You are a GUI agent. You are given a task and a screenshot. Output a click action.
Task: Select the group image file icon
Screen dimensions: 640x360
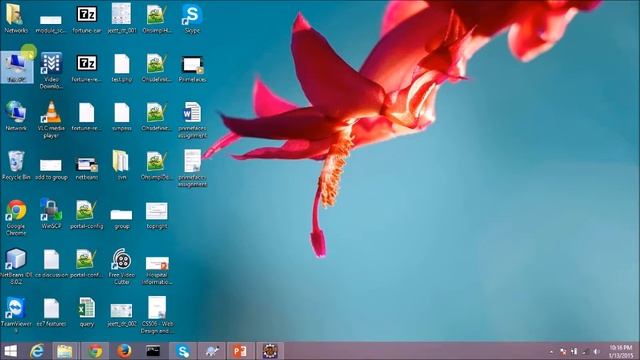[x=122, y=218]
